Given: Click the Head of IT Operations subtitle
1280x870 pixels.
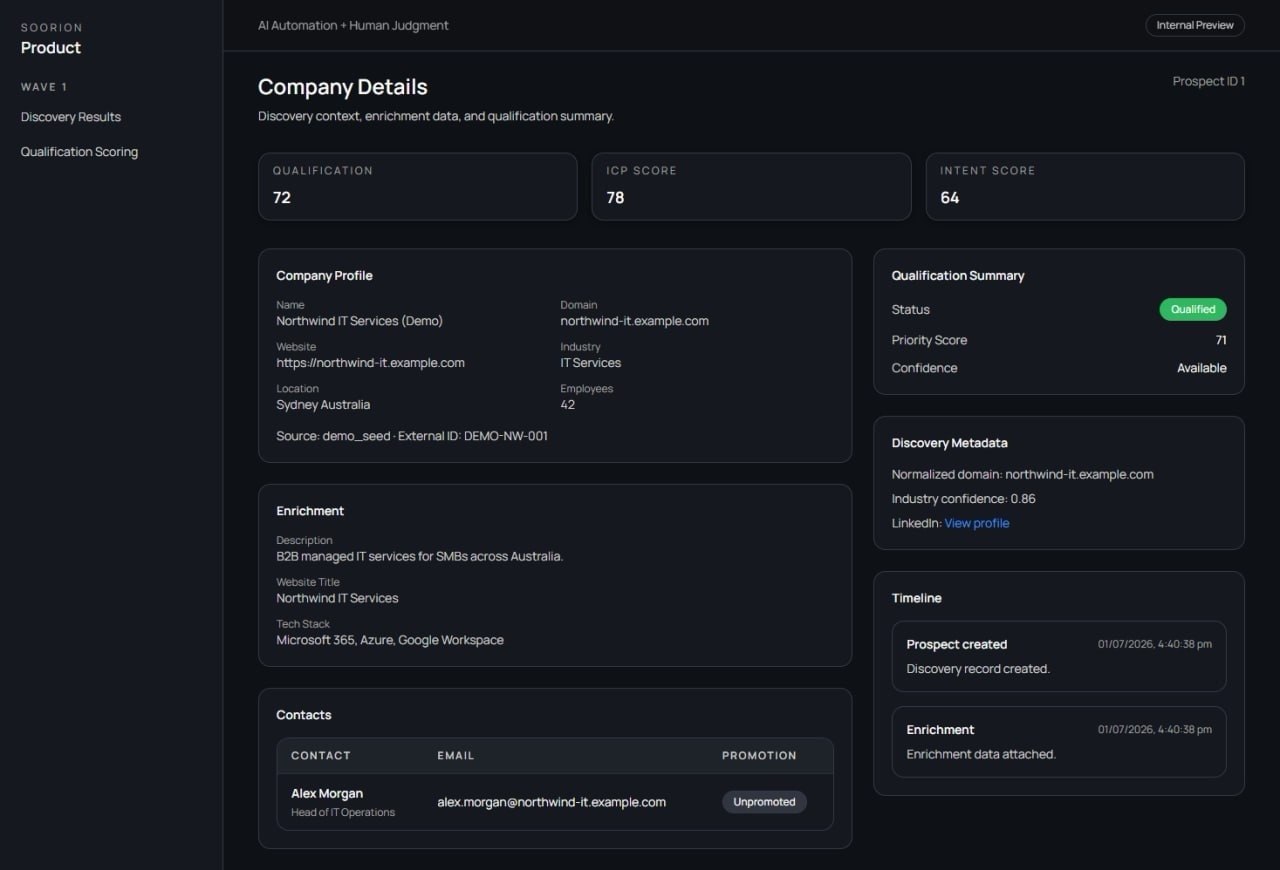Looking at the screenshot, I should (x=343, y=813).
